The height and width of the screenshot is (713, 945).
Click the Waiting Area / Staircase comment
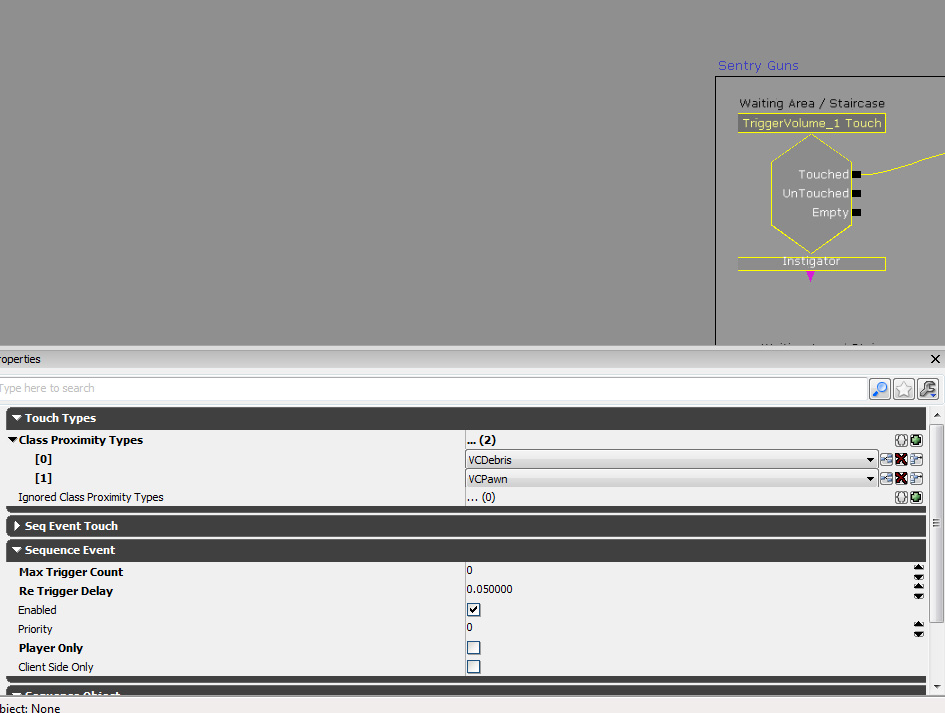click(x=812, y=103)
